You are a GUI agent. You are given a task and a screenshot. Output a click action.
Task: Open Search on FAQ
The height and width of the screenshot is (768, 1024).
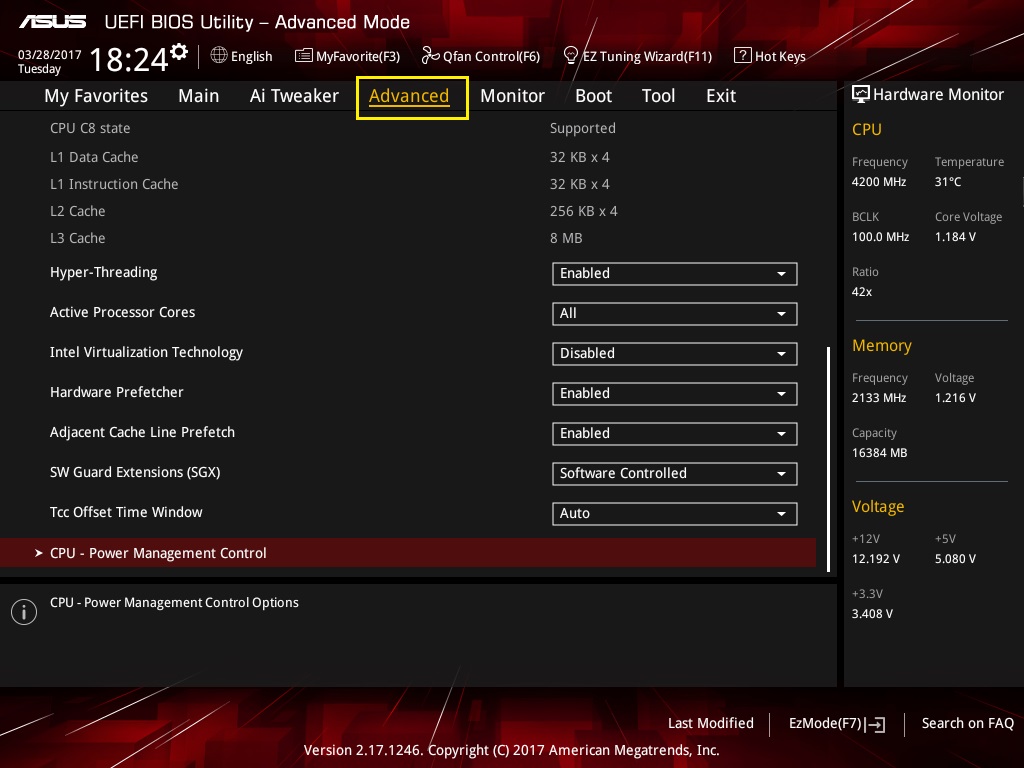point(968,723)
